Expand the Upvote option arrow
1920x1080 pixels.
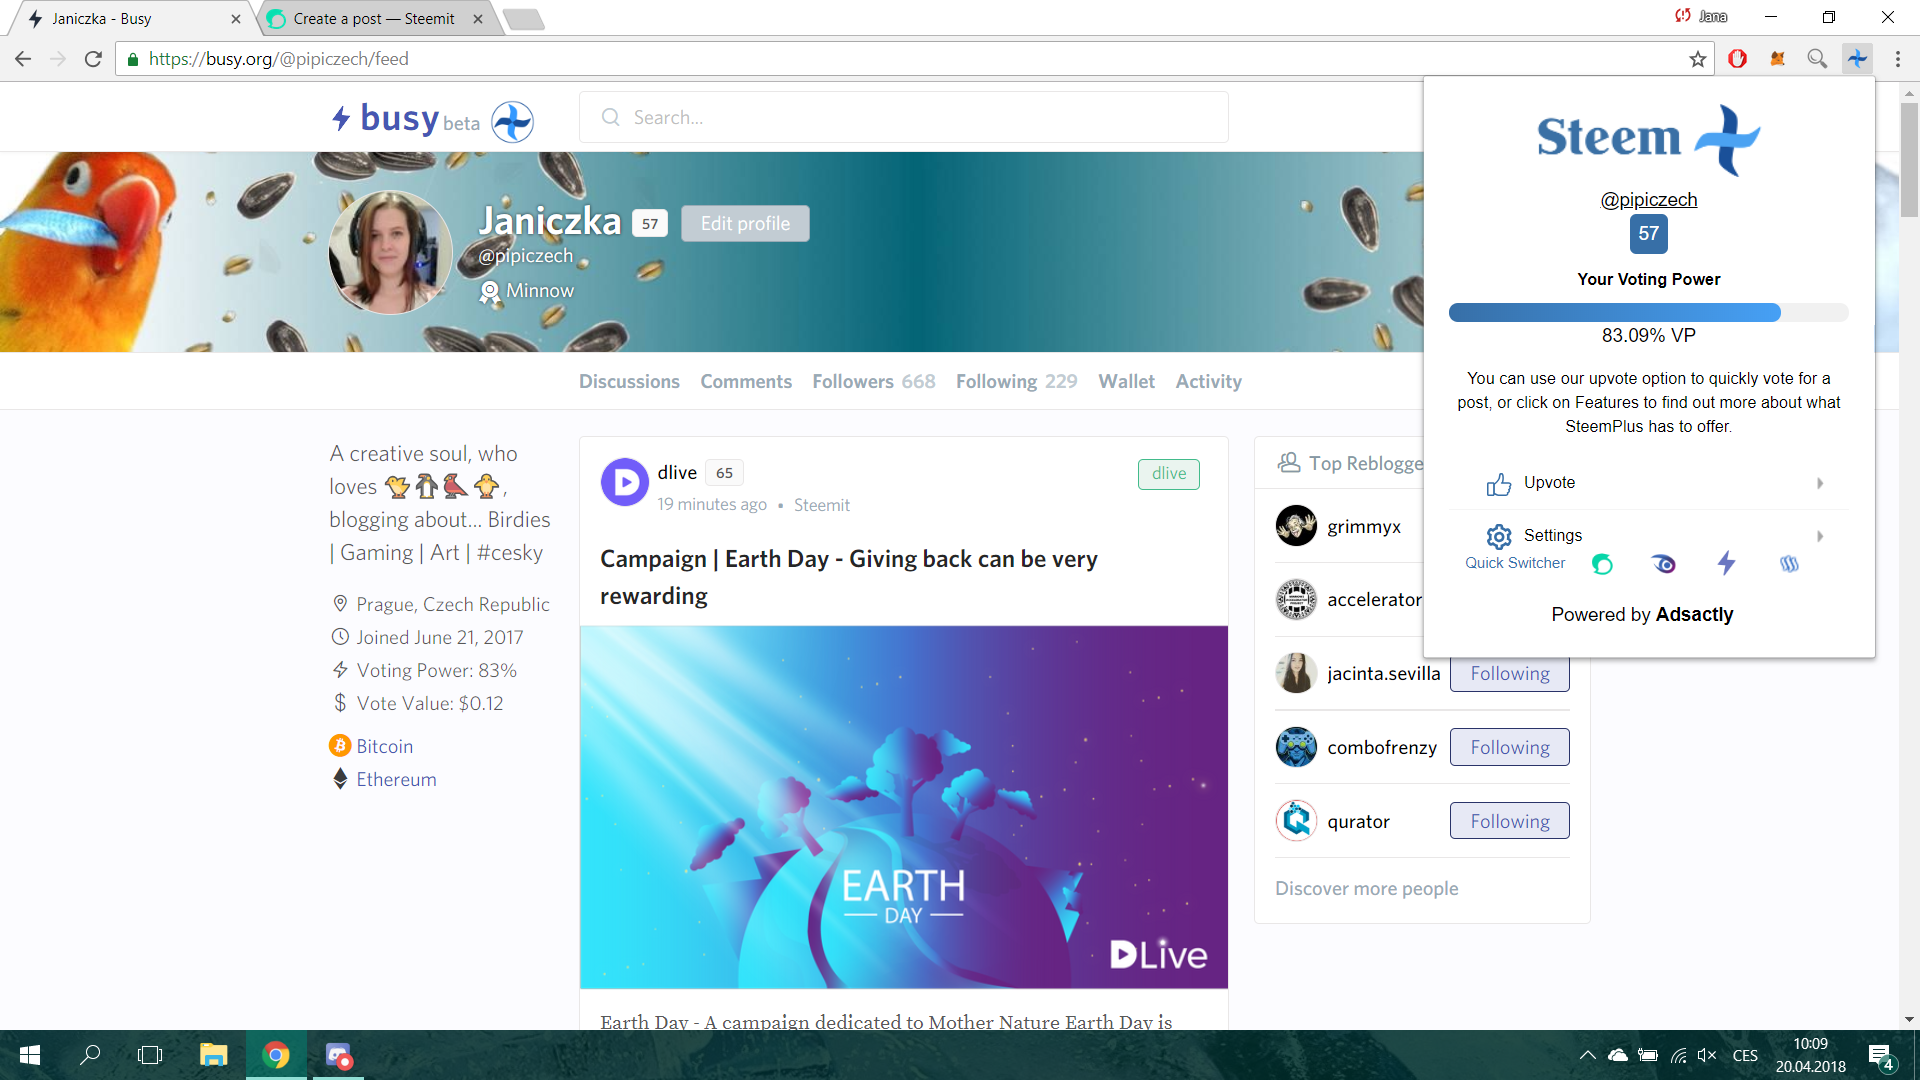[1820, 483]
